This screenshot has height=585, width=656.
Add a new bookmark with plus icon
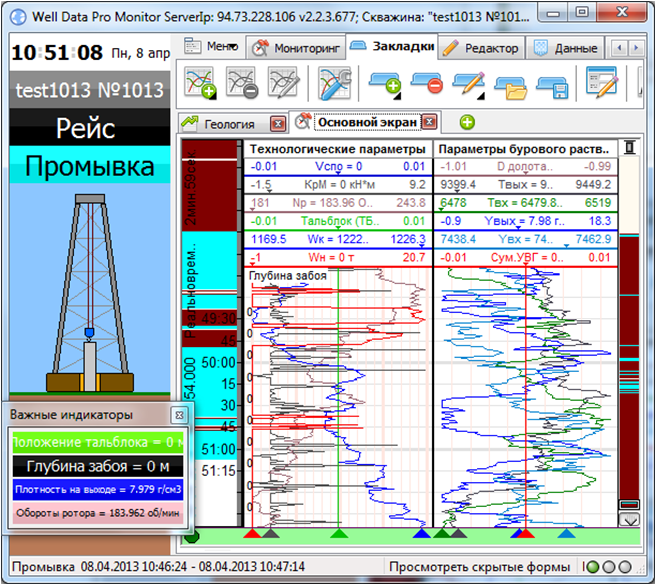[385, 84]
